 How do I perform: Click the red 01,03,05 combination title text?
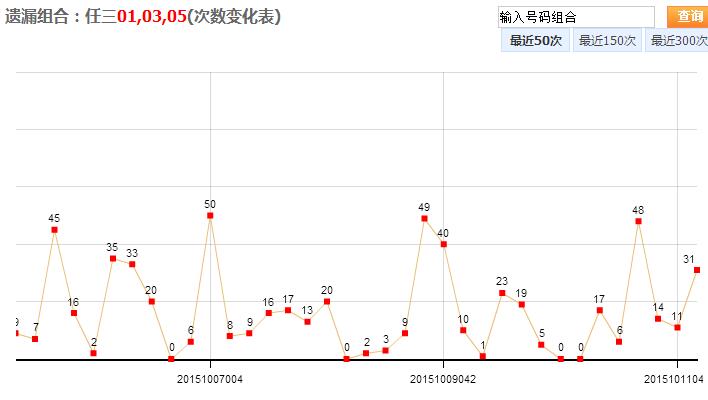(152, 17)
